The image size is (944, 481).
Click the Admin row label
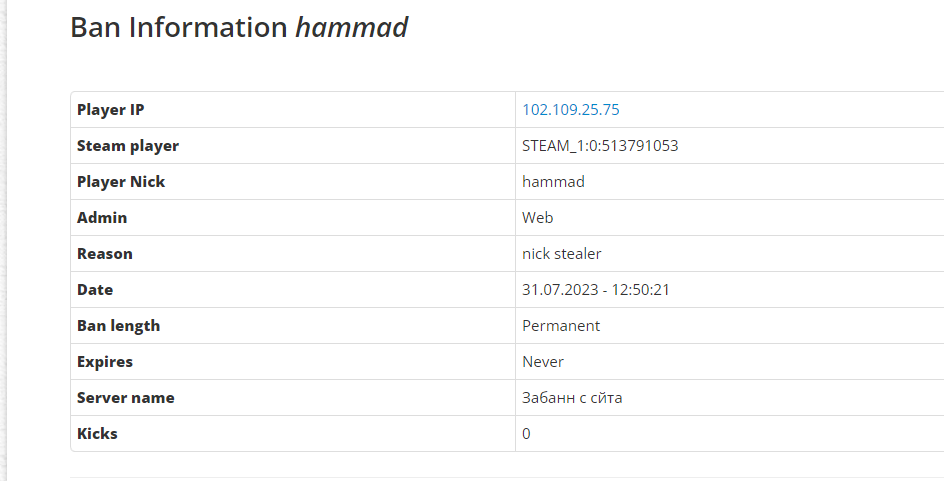[x=102, y=218]
